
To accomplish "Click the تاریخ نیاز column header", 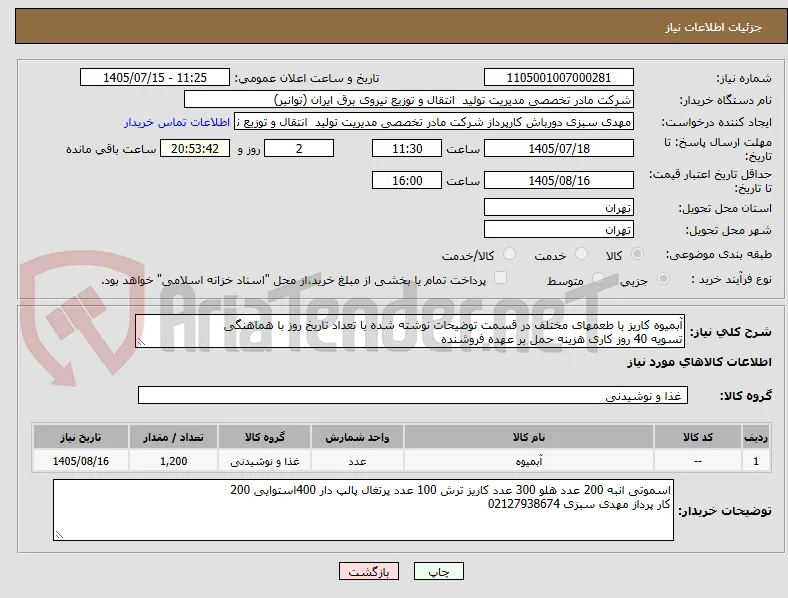I will click(81, 437).
